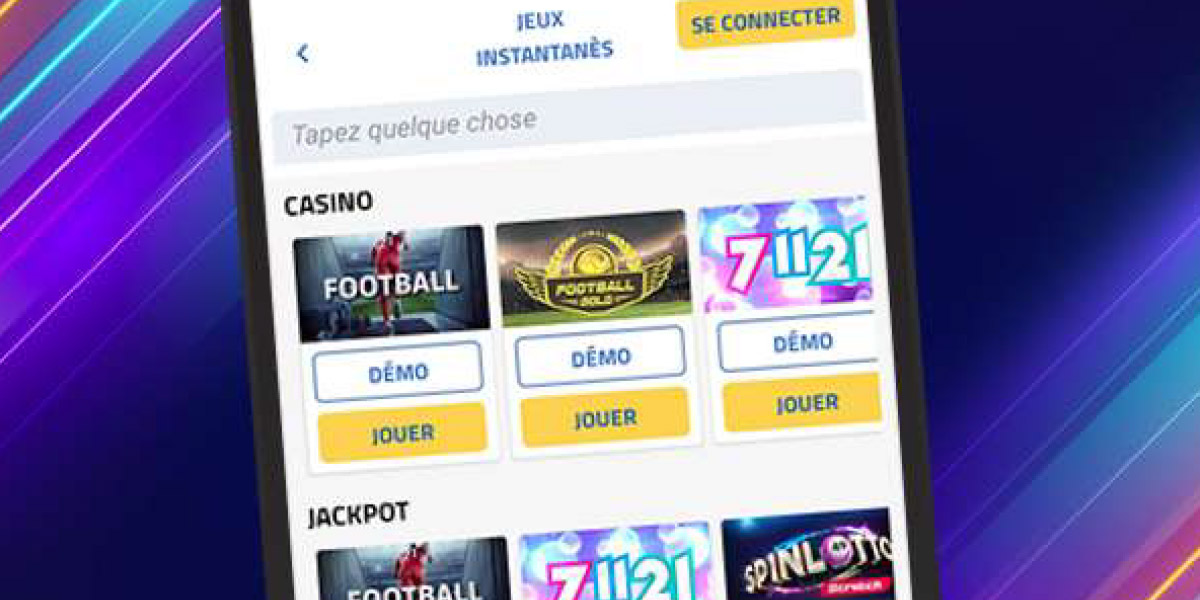
Task: Click JOUER under the 7 11 21 game
Action: 803,403
